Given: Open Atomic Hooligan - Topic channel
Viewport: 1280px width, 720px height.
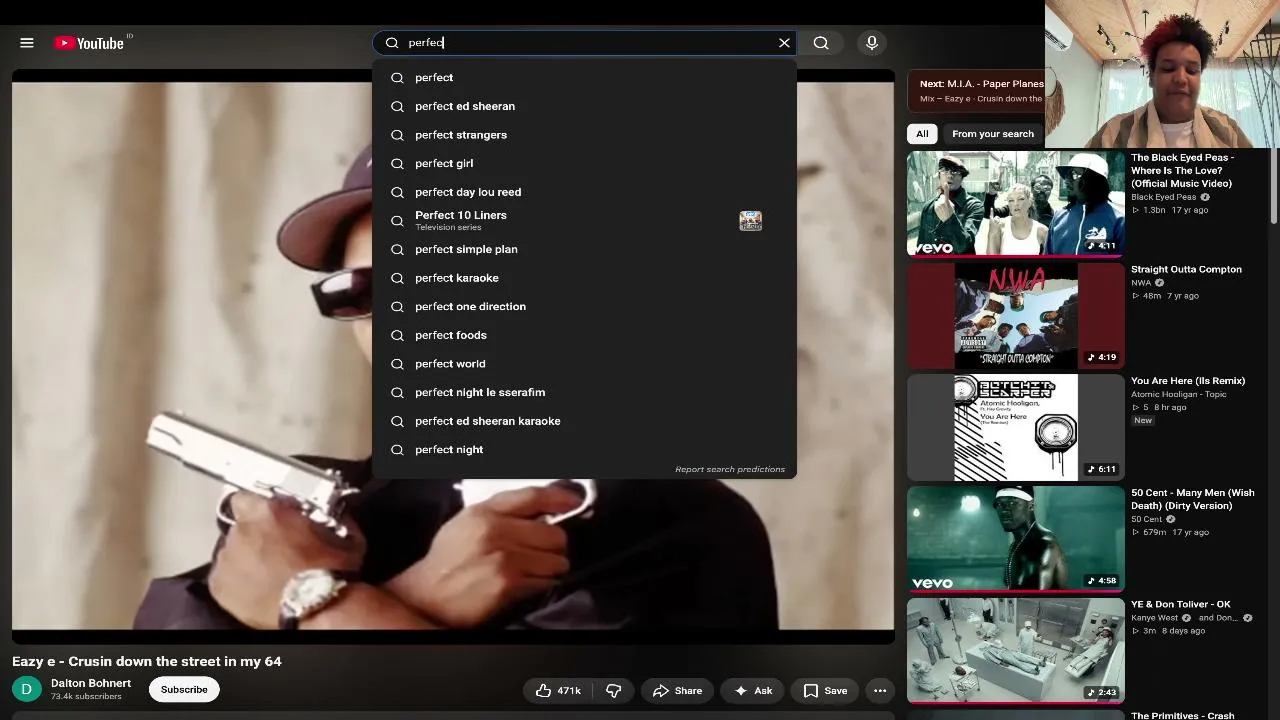Looking at the screenshot, I should click(x=1178, y=394).
